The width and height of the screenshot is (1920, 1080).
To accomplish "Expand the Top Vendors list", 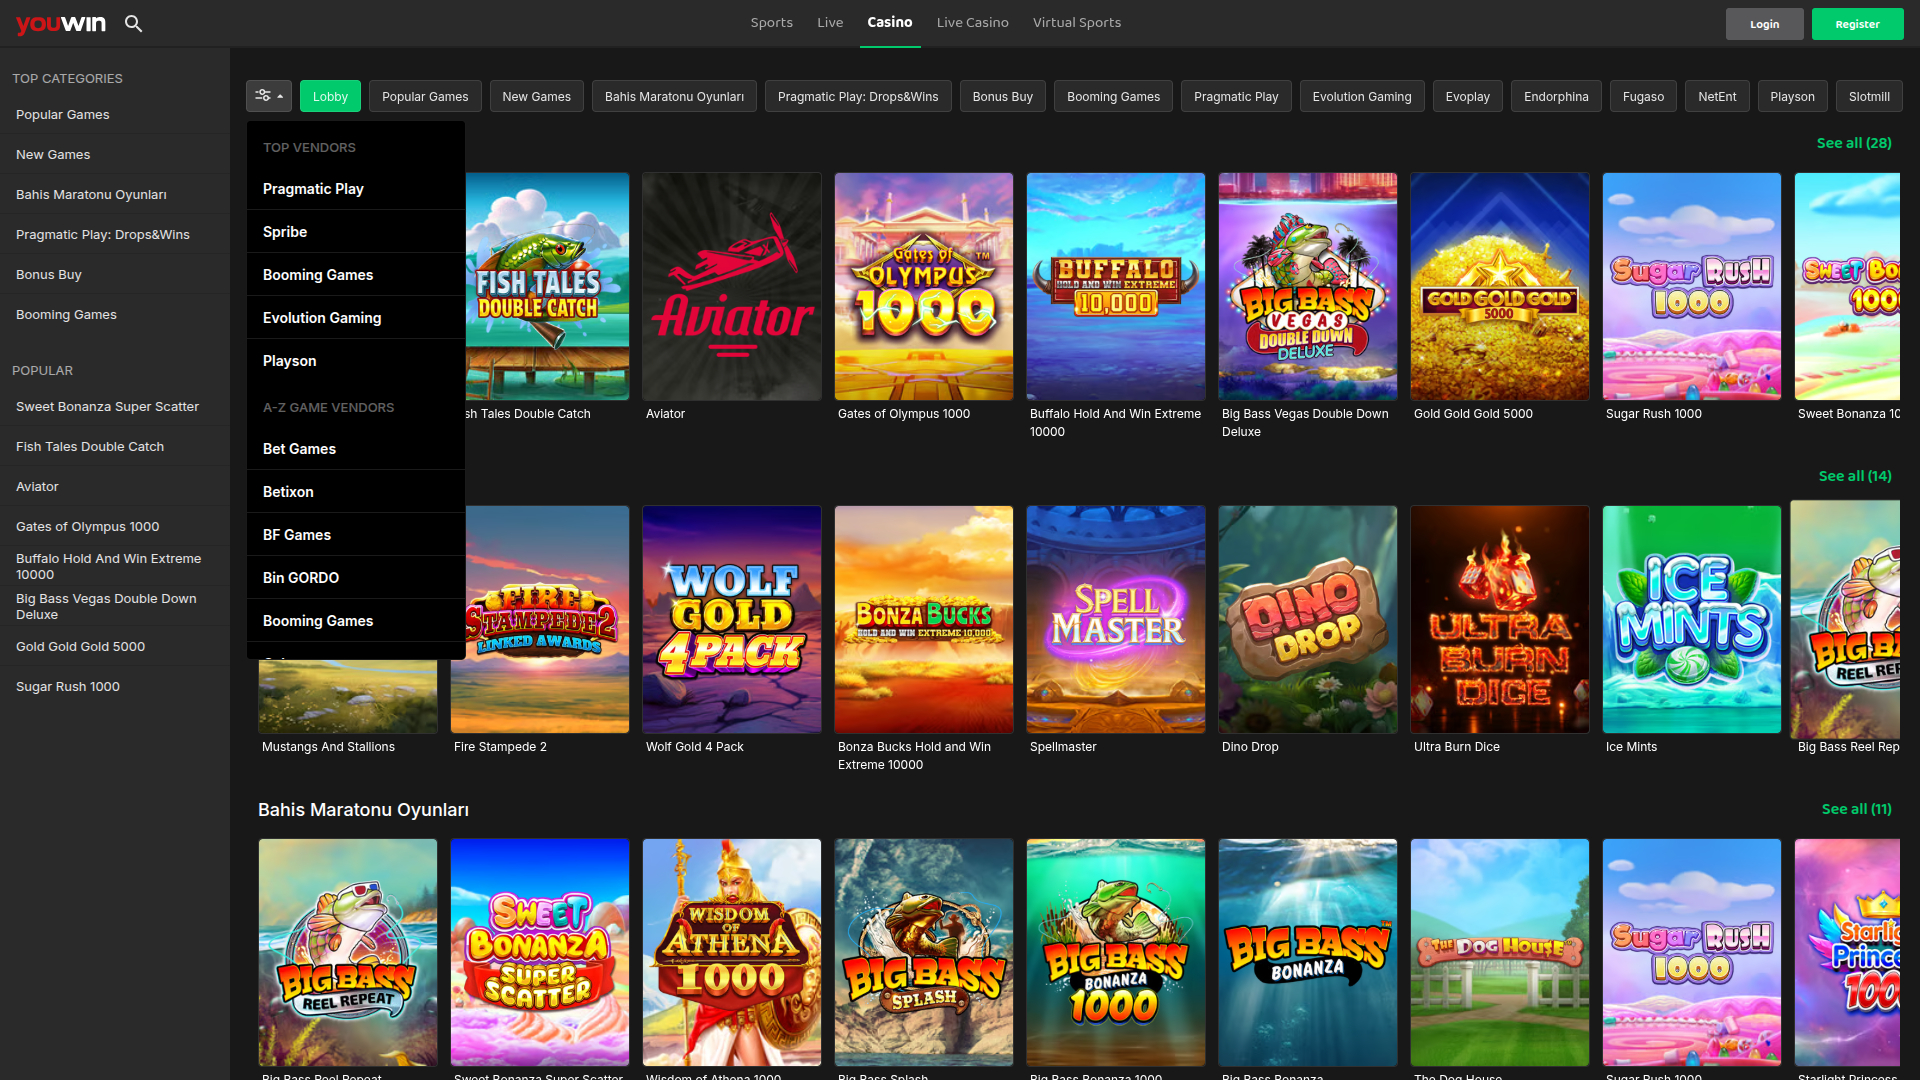I will point(309,147).
